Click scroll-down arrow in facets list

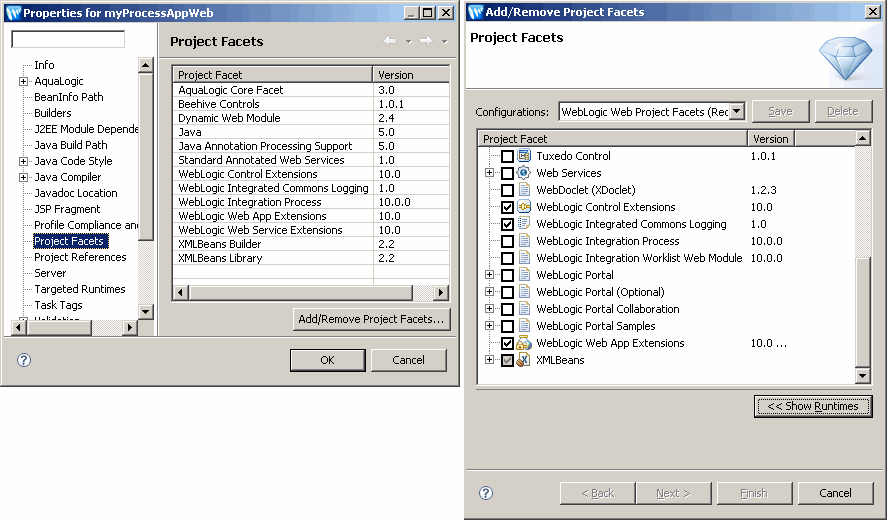click(862, 375)
